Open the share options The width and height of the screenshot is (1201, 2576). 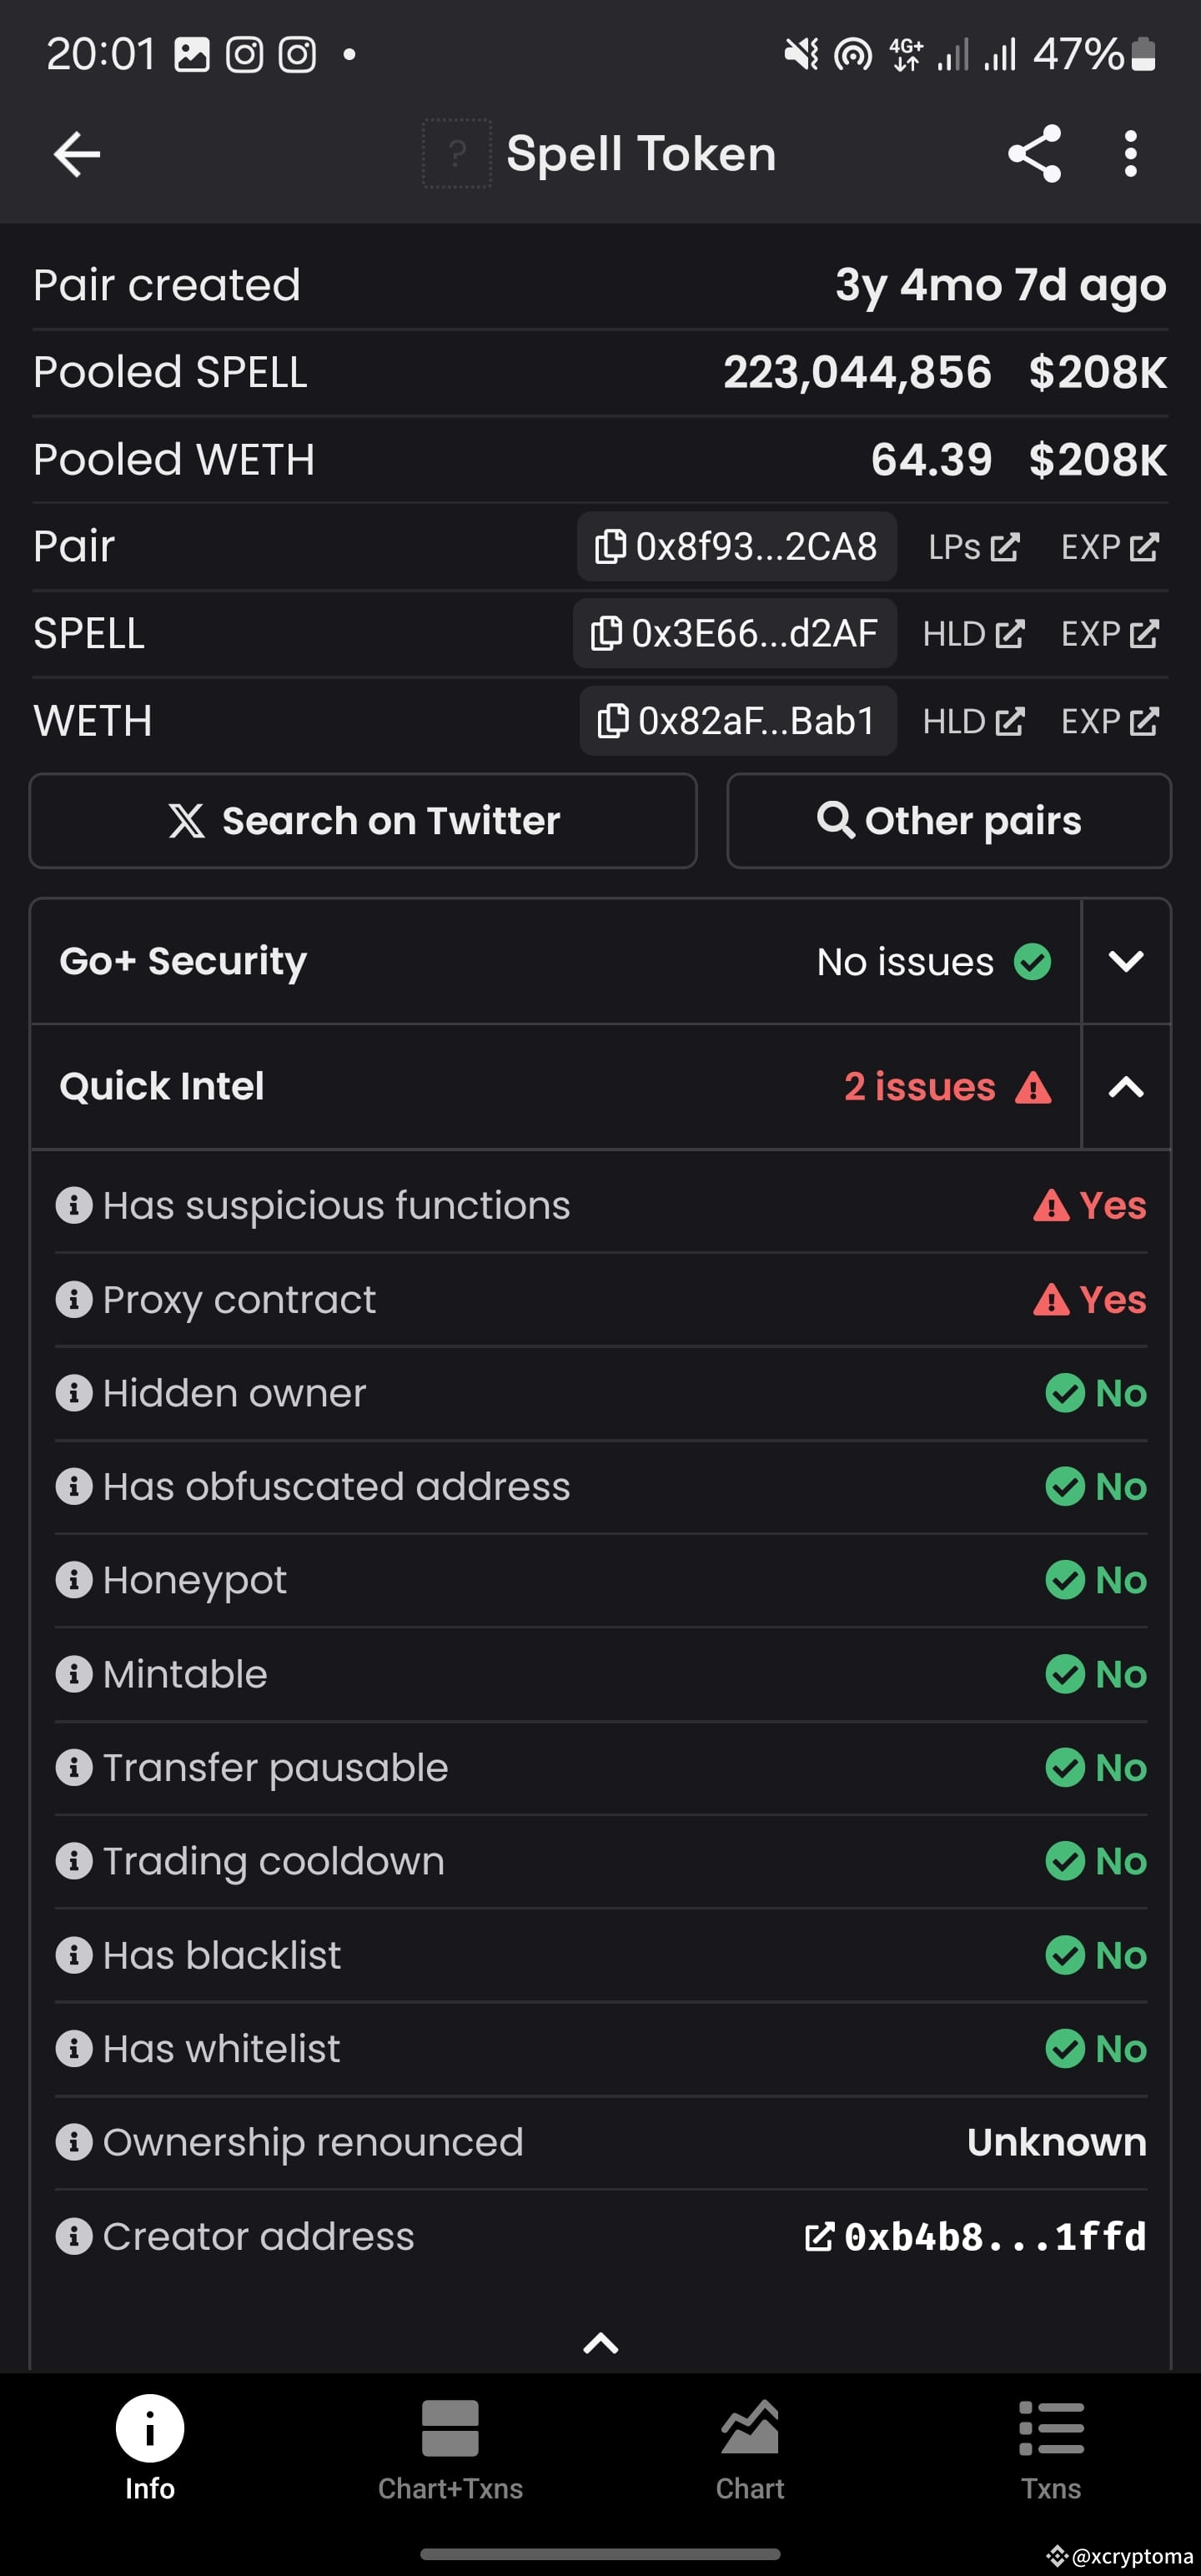click(x=1034, y=153)
